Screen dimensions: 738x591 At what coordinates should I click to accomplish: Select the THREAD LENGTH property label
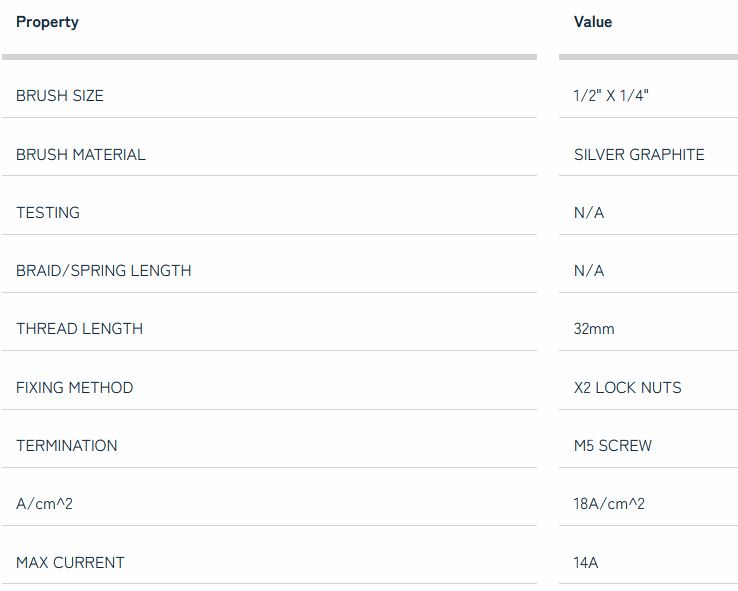click(80, 329)
